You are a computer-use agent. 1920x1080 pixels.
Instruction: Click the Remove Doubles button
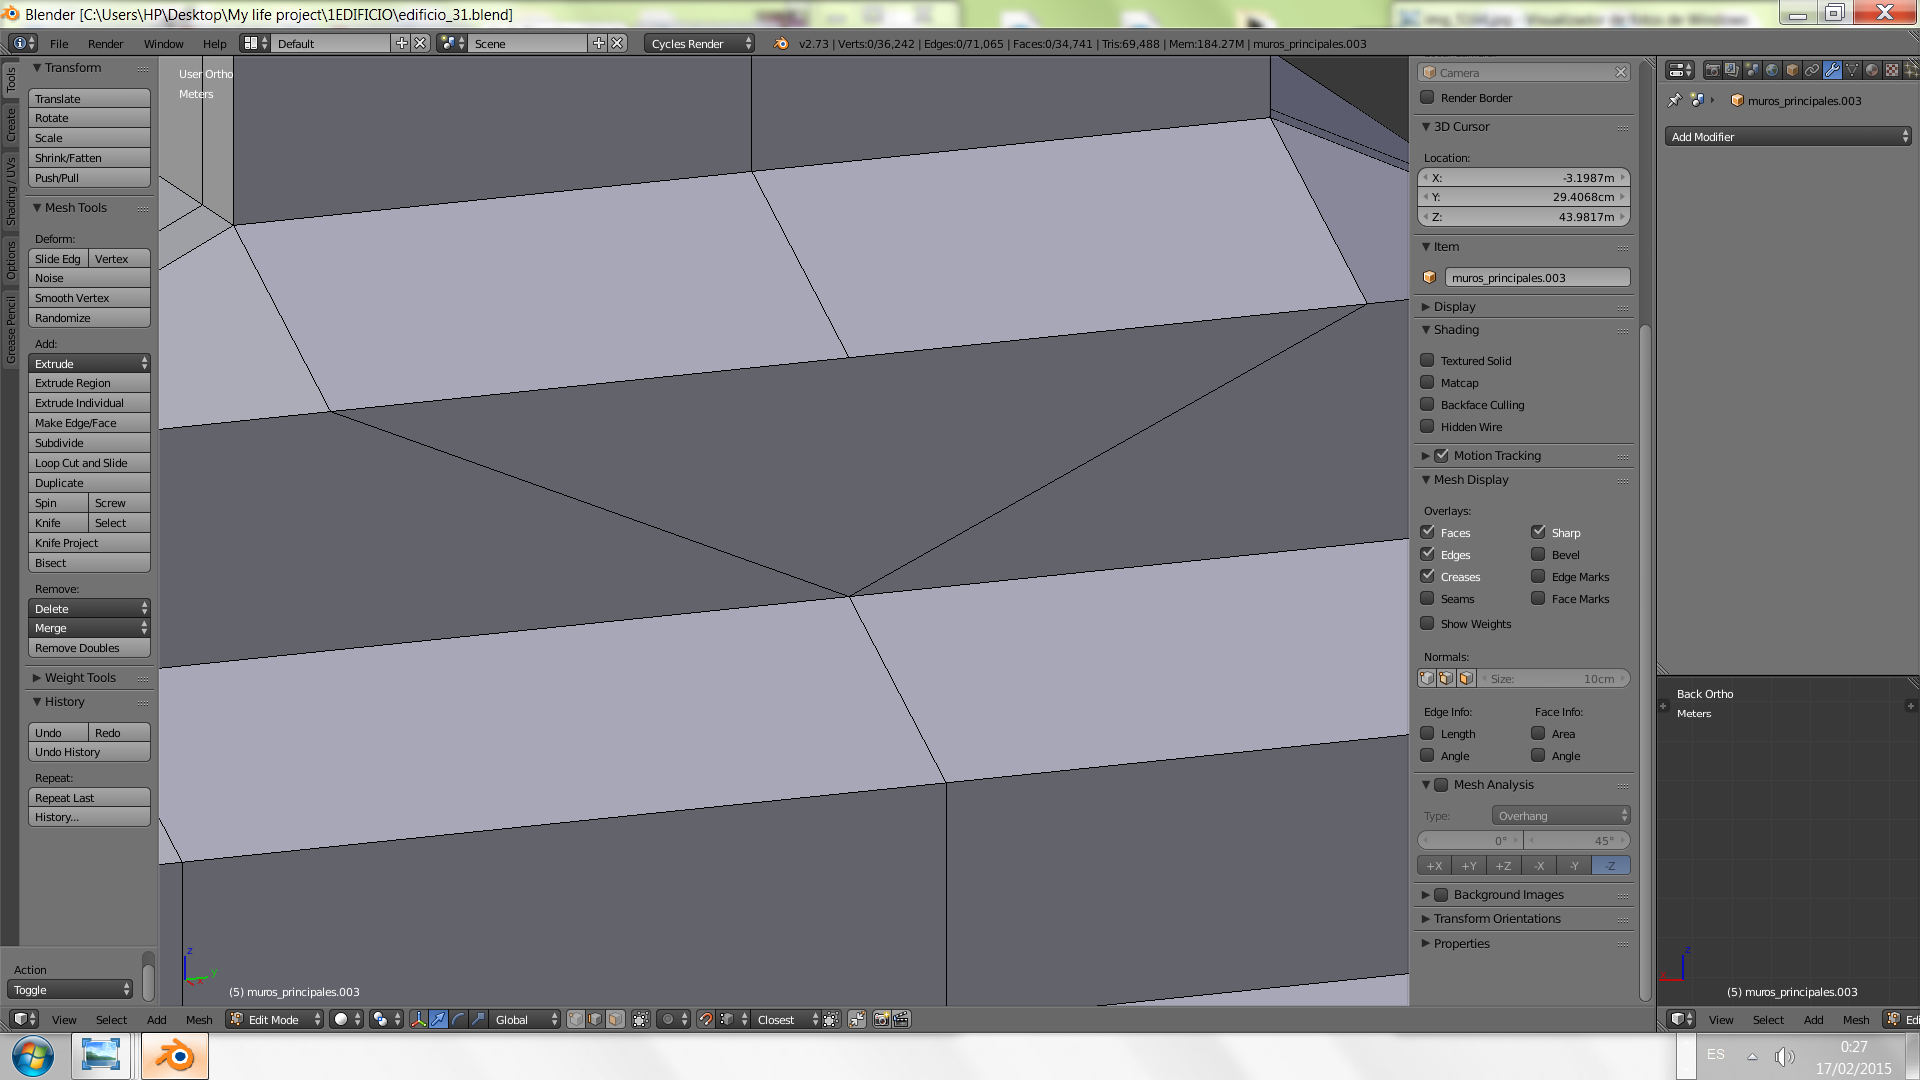(89, 648)
